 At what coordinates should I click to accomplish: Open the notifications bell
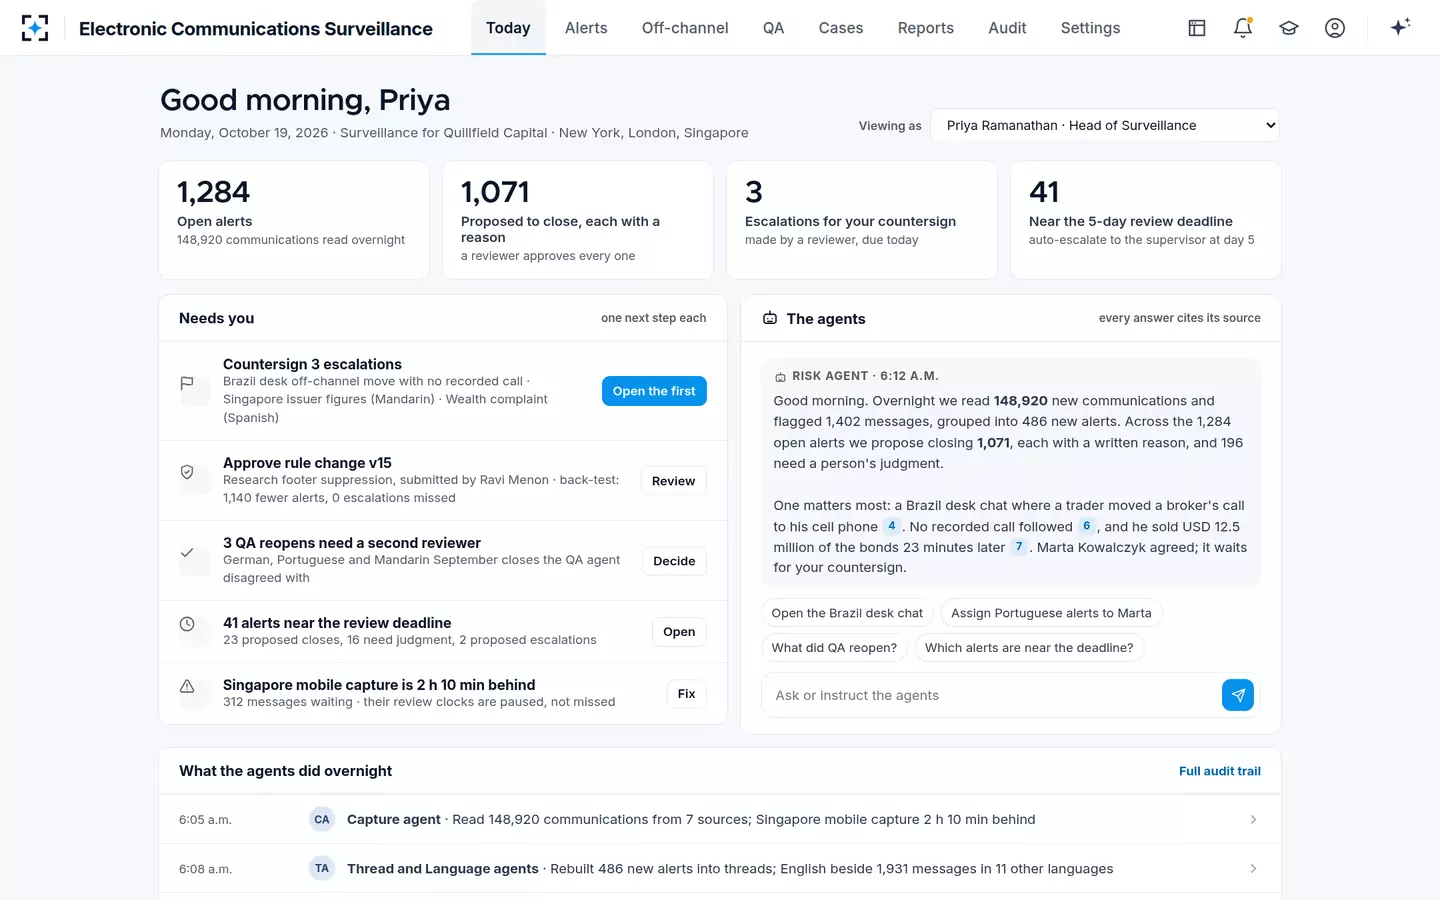[1243, 28]
